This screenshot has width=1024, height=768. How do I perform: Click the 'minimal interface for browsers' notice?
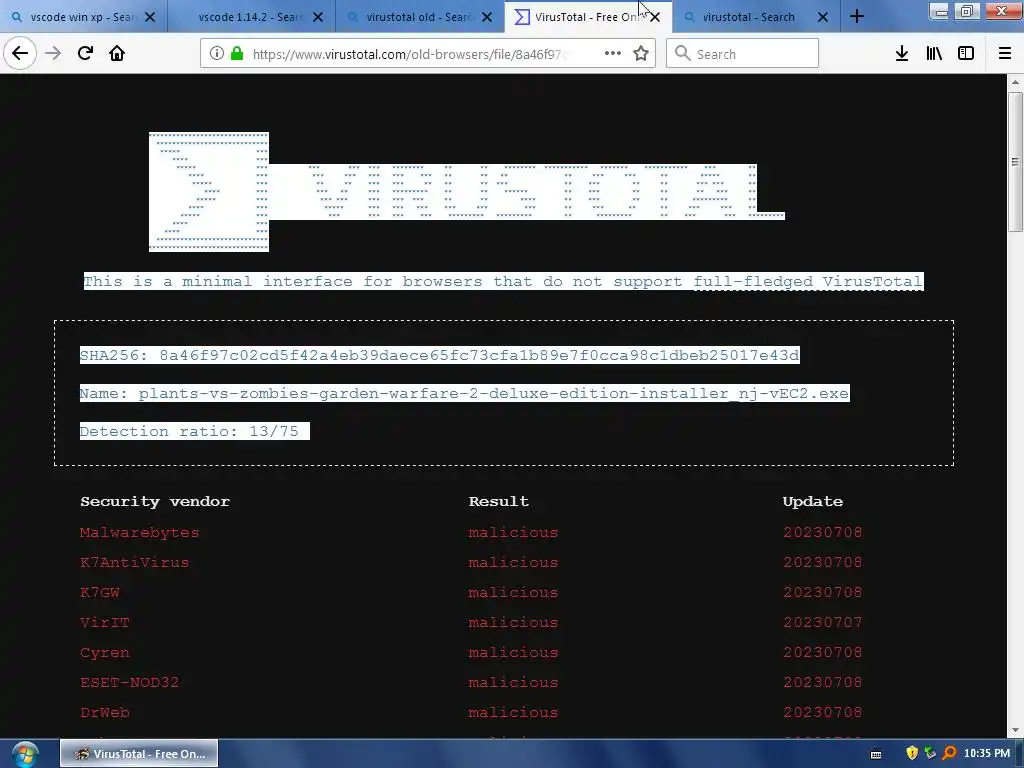pos(504,281)
